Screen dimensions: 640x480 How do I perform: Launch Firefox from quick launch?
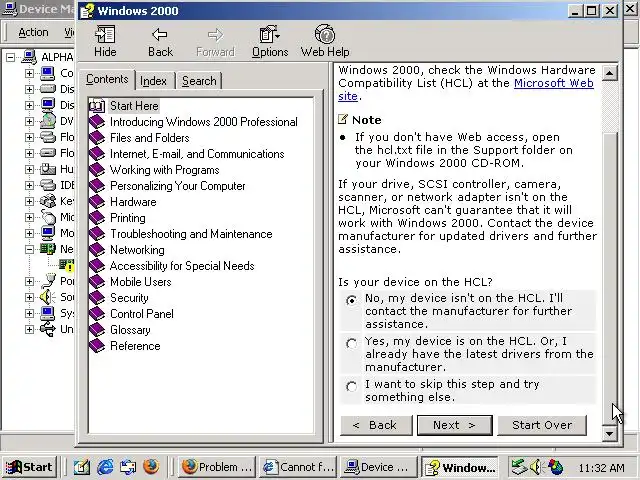click(151, 467)
